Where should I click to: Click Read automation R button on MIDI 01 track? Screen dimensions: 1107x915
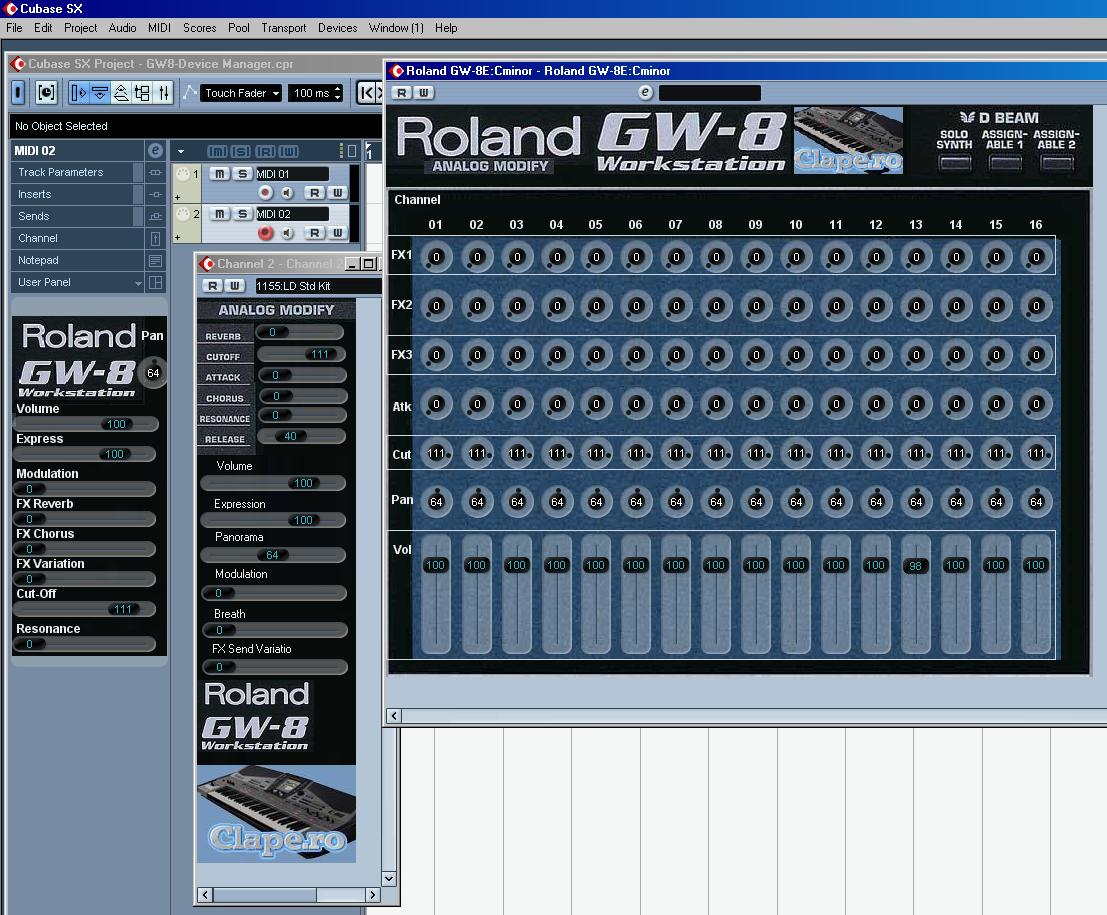point(314,193)
